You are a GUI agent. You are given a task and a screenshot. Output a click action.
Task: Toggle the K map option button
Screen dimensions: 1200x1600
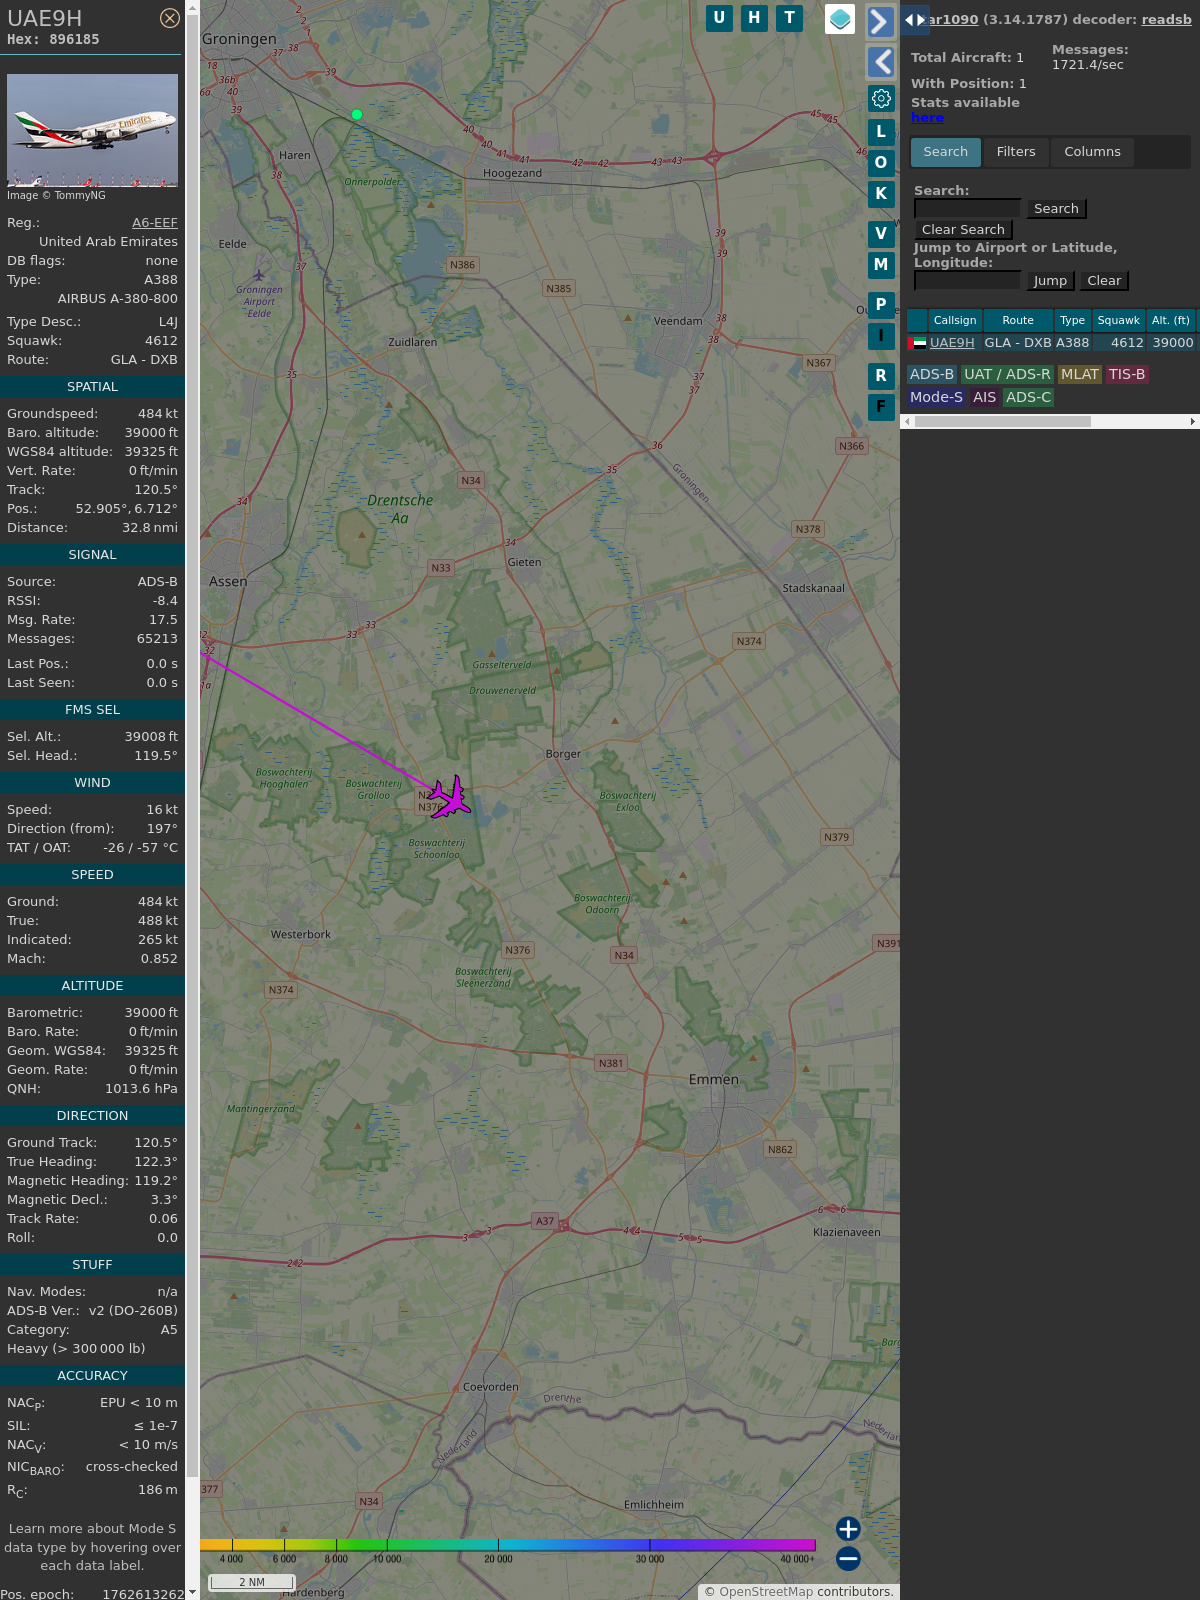click(x=881, y=194)
